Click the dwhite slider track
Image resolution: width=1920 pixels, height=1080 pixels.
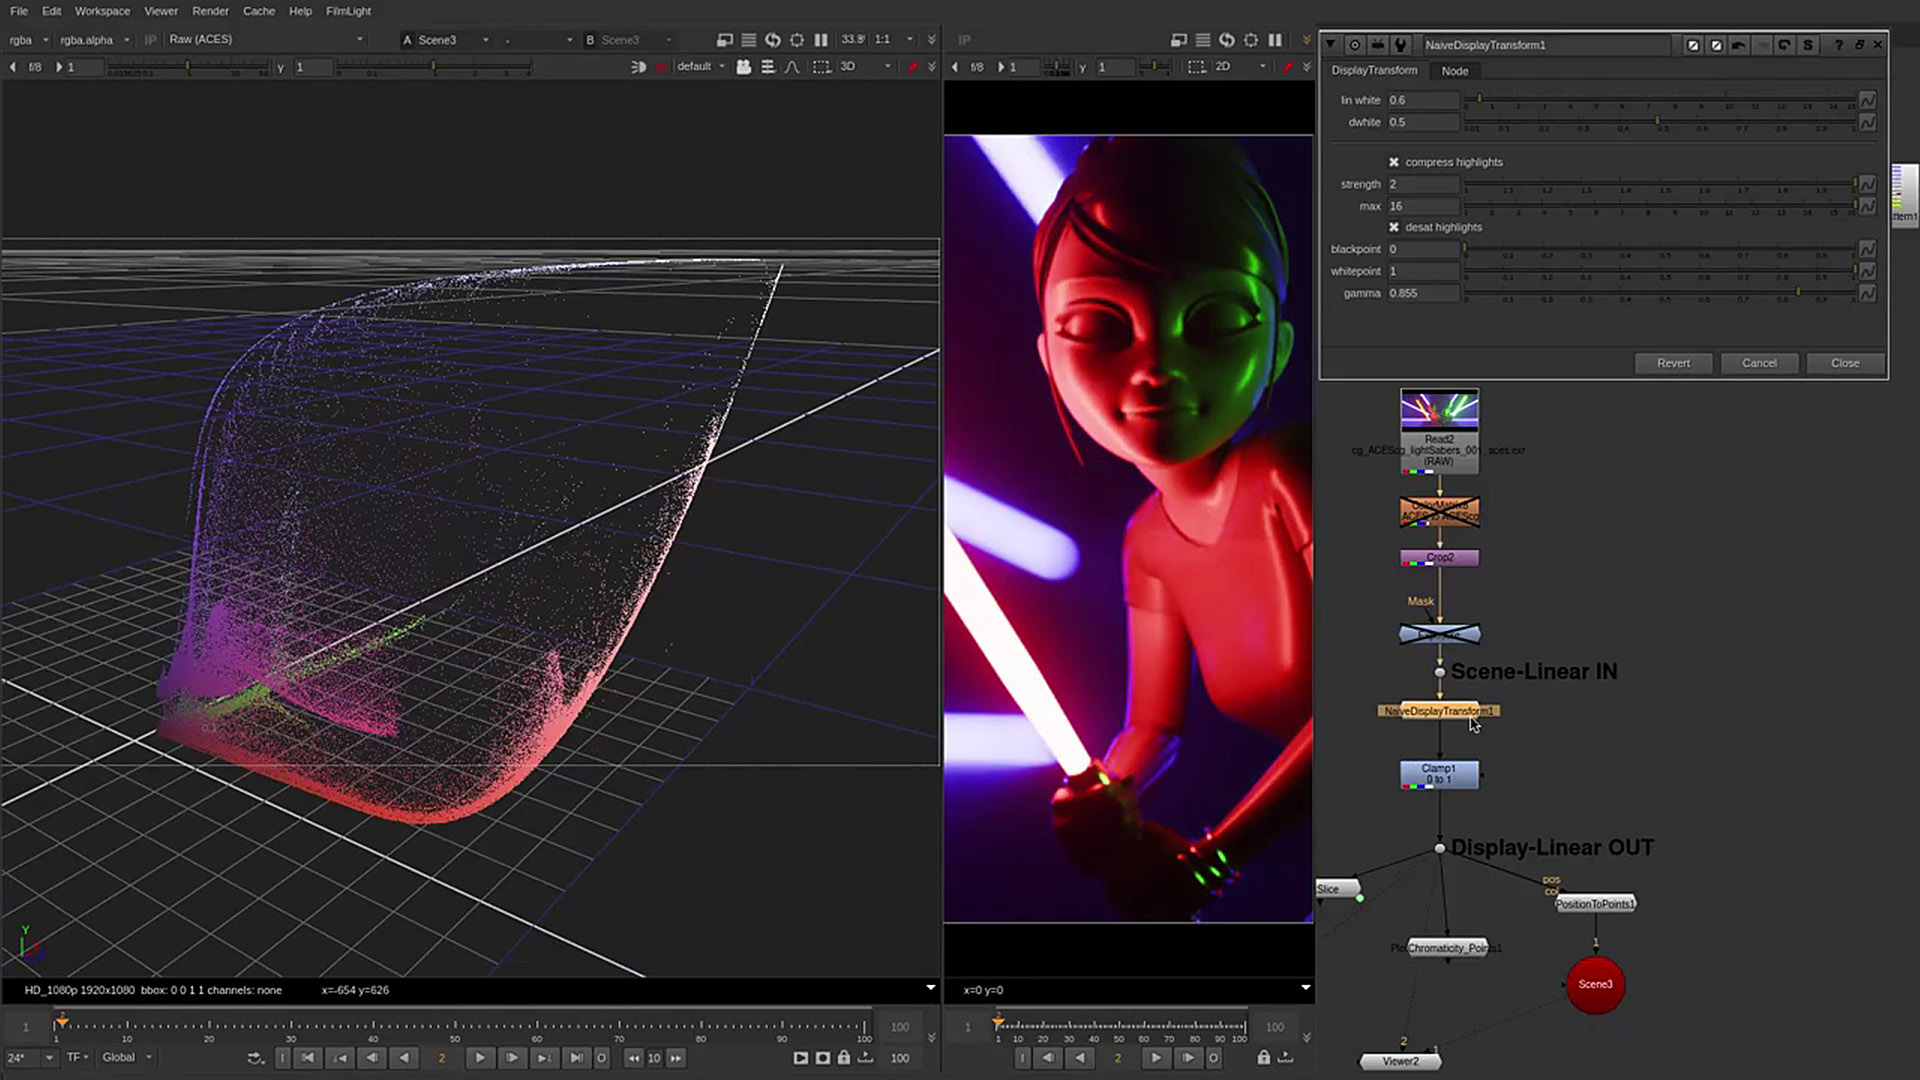1660,122
